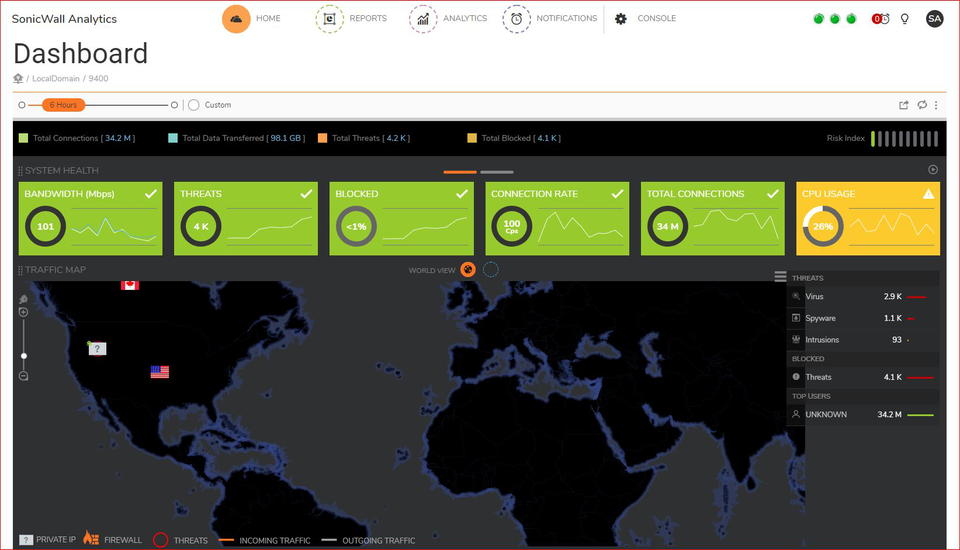Open the Notifications alarm clock icon
The width and height of the screenshot is (960, 550).
click(x=516, y=19)
